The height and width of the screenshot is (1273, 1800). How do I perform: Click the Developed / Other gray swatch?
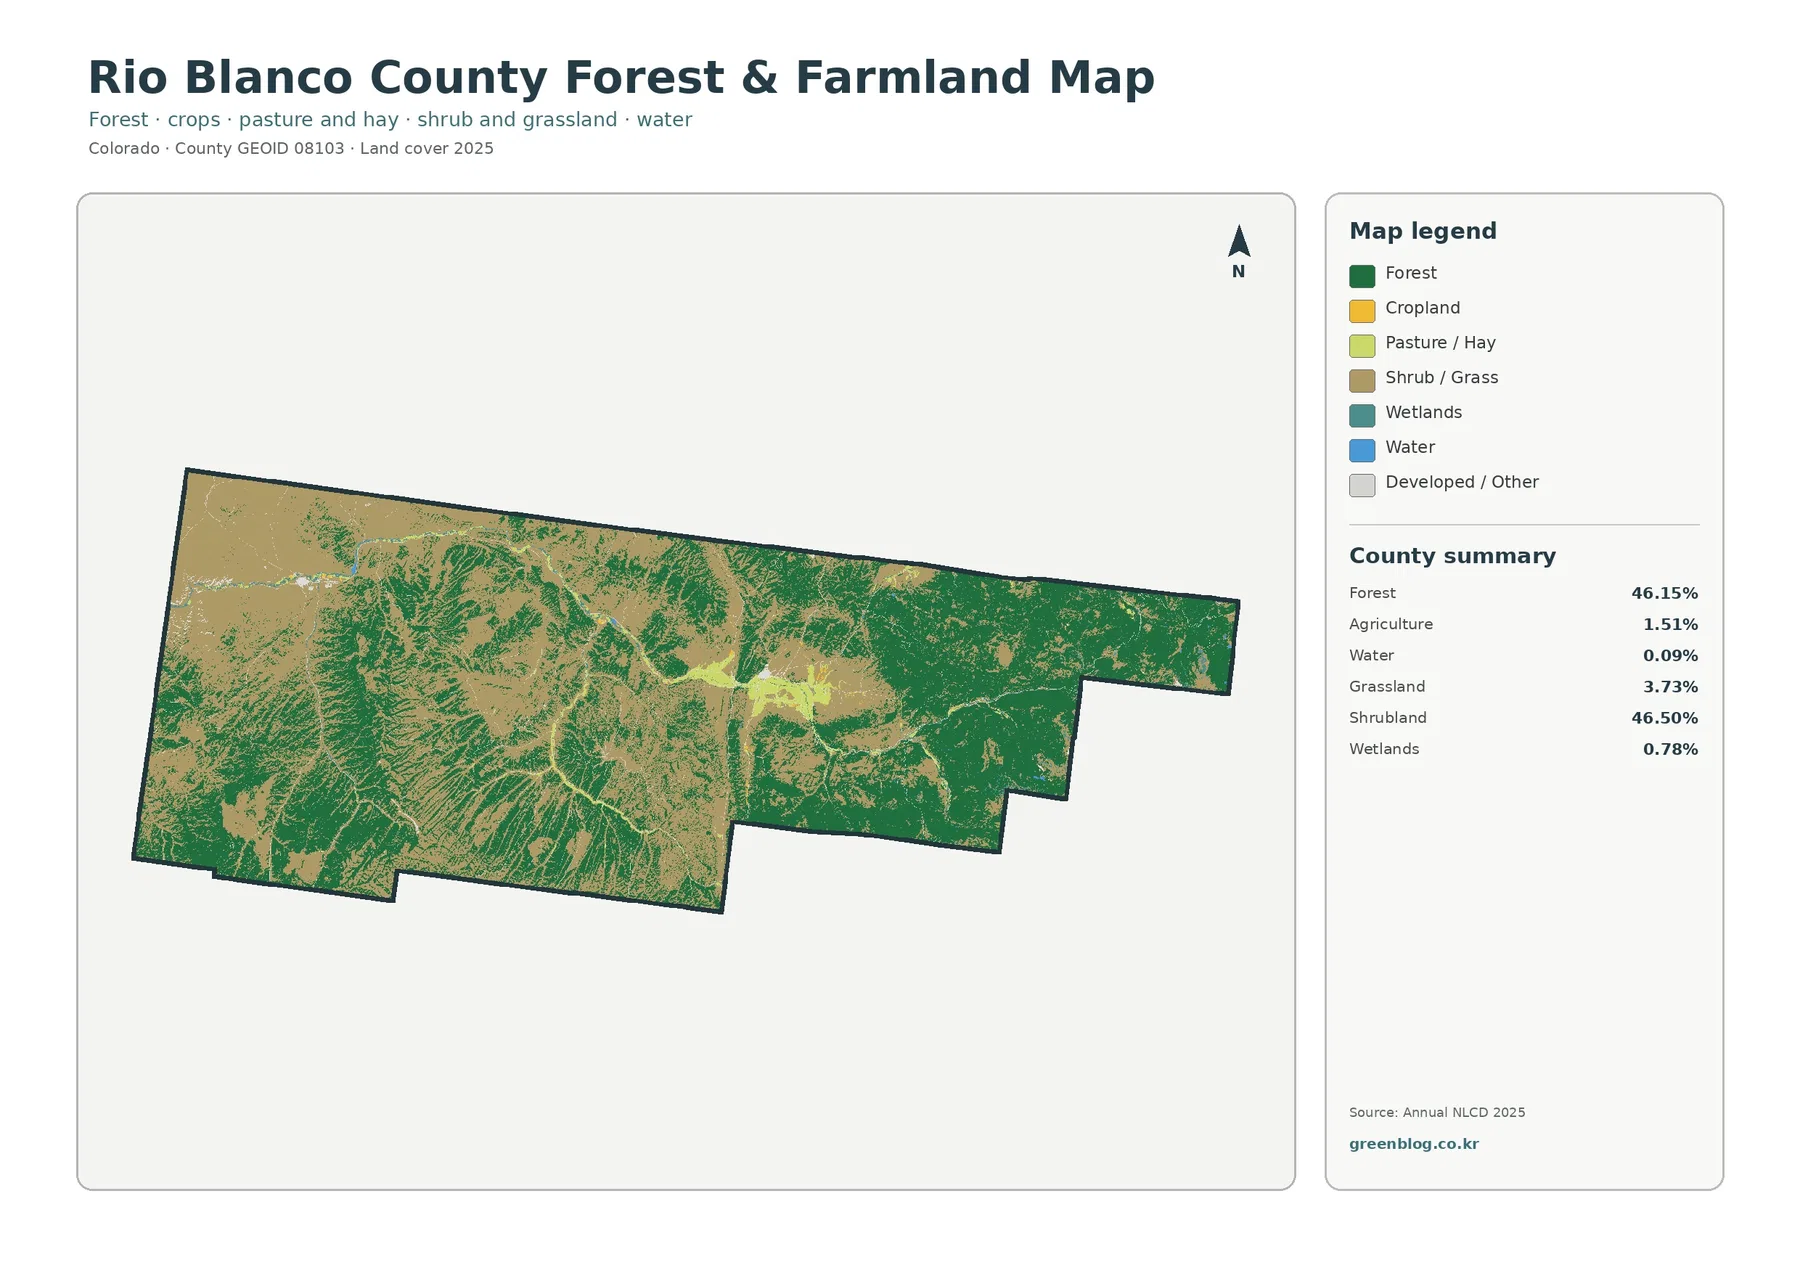pyautogui.click(x=1362, y=485)
